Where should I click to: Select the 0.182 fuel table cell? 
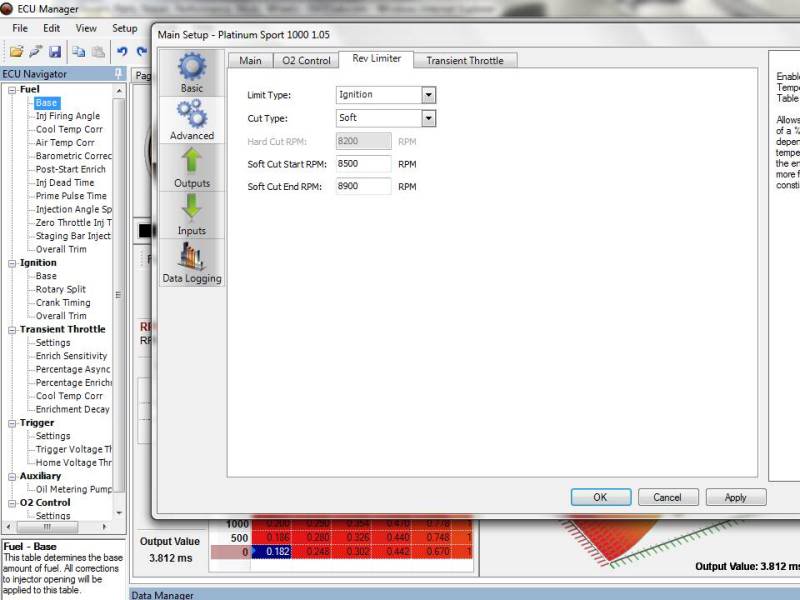coord(271,552)
